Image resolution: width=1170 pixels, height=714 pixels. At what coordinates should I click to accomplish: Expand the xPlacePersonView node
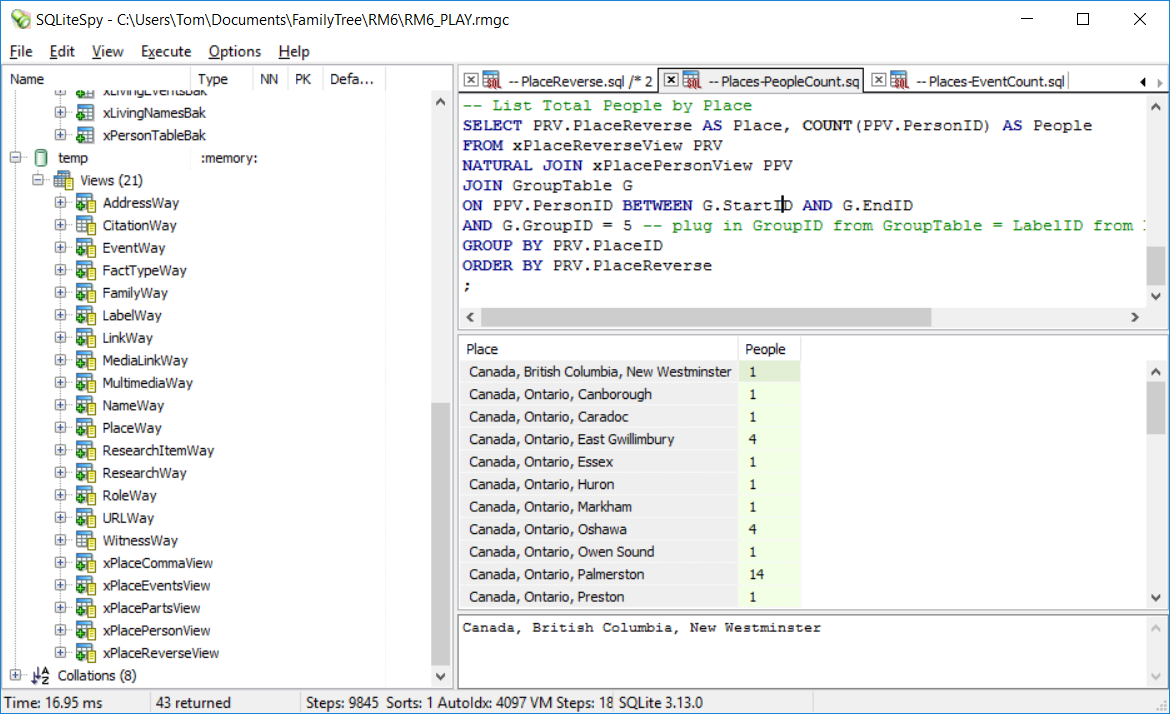[60, 630]
